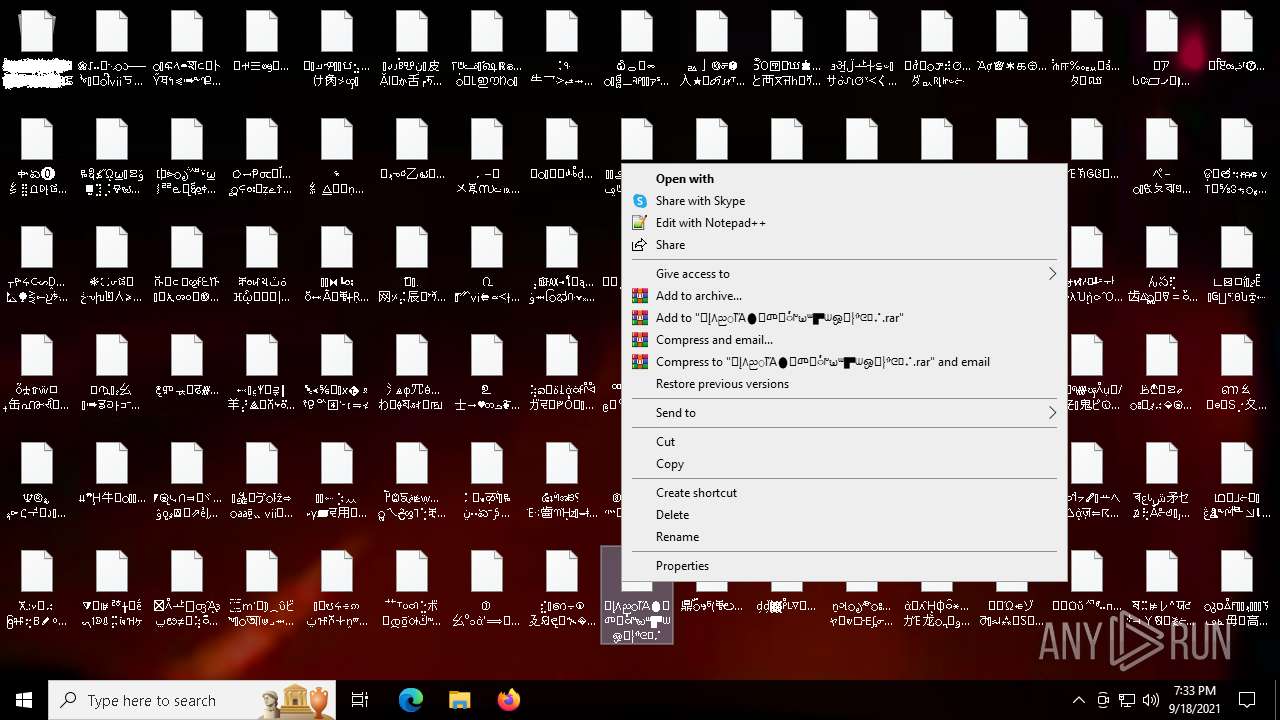Screen dimensions: 1280x720
Task: Click the volume speaker icon
Action: click(1151, 700)
